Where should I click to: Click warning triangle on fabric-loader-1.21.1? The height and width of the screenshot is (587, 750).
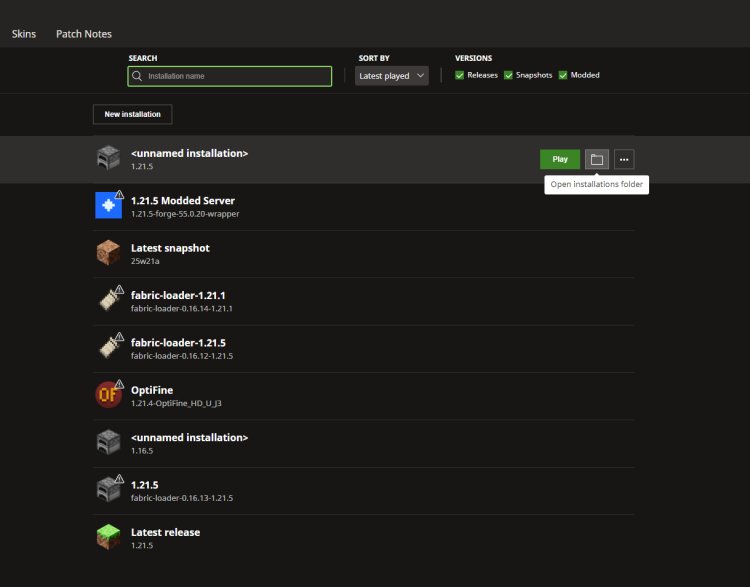[120, 289]
